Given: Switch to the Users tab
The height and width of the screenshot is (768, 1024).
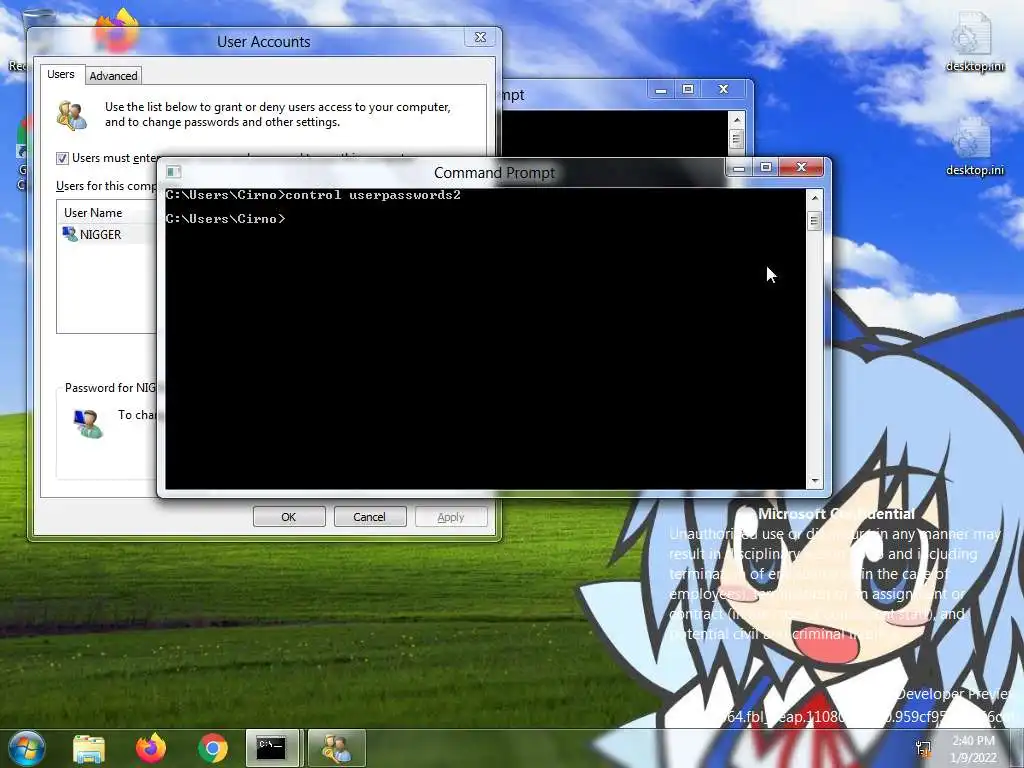Looking at the screenshot, I should (x=61, y=74).
